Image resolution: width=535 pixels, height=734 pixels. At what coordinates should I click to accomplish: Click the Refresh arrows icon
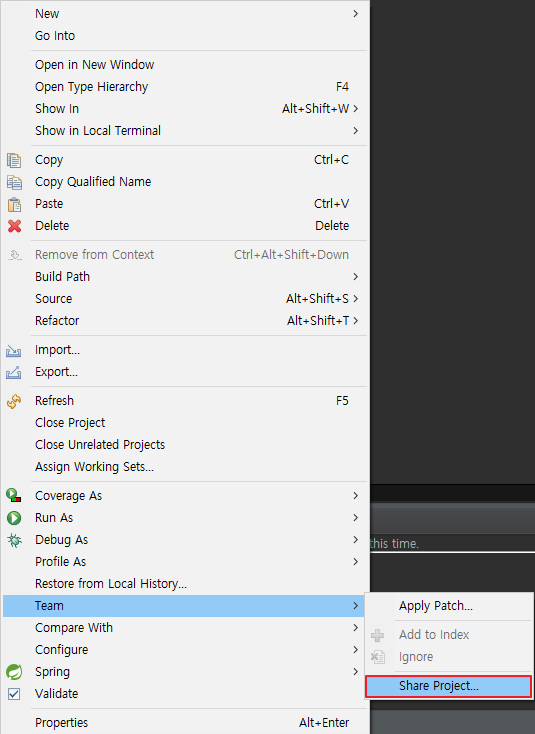[x=14, y=401]
